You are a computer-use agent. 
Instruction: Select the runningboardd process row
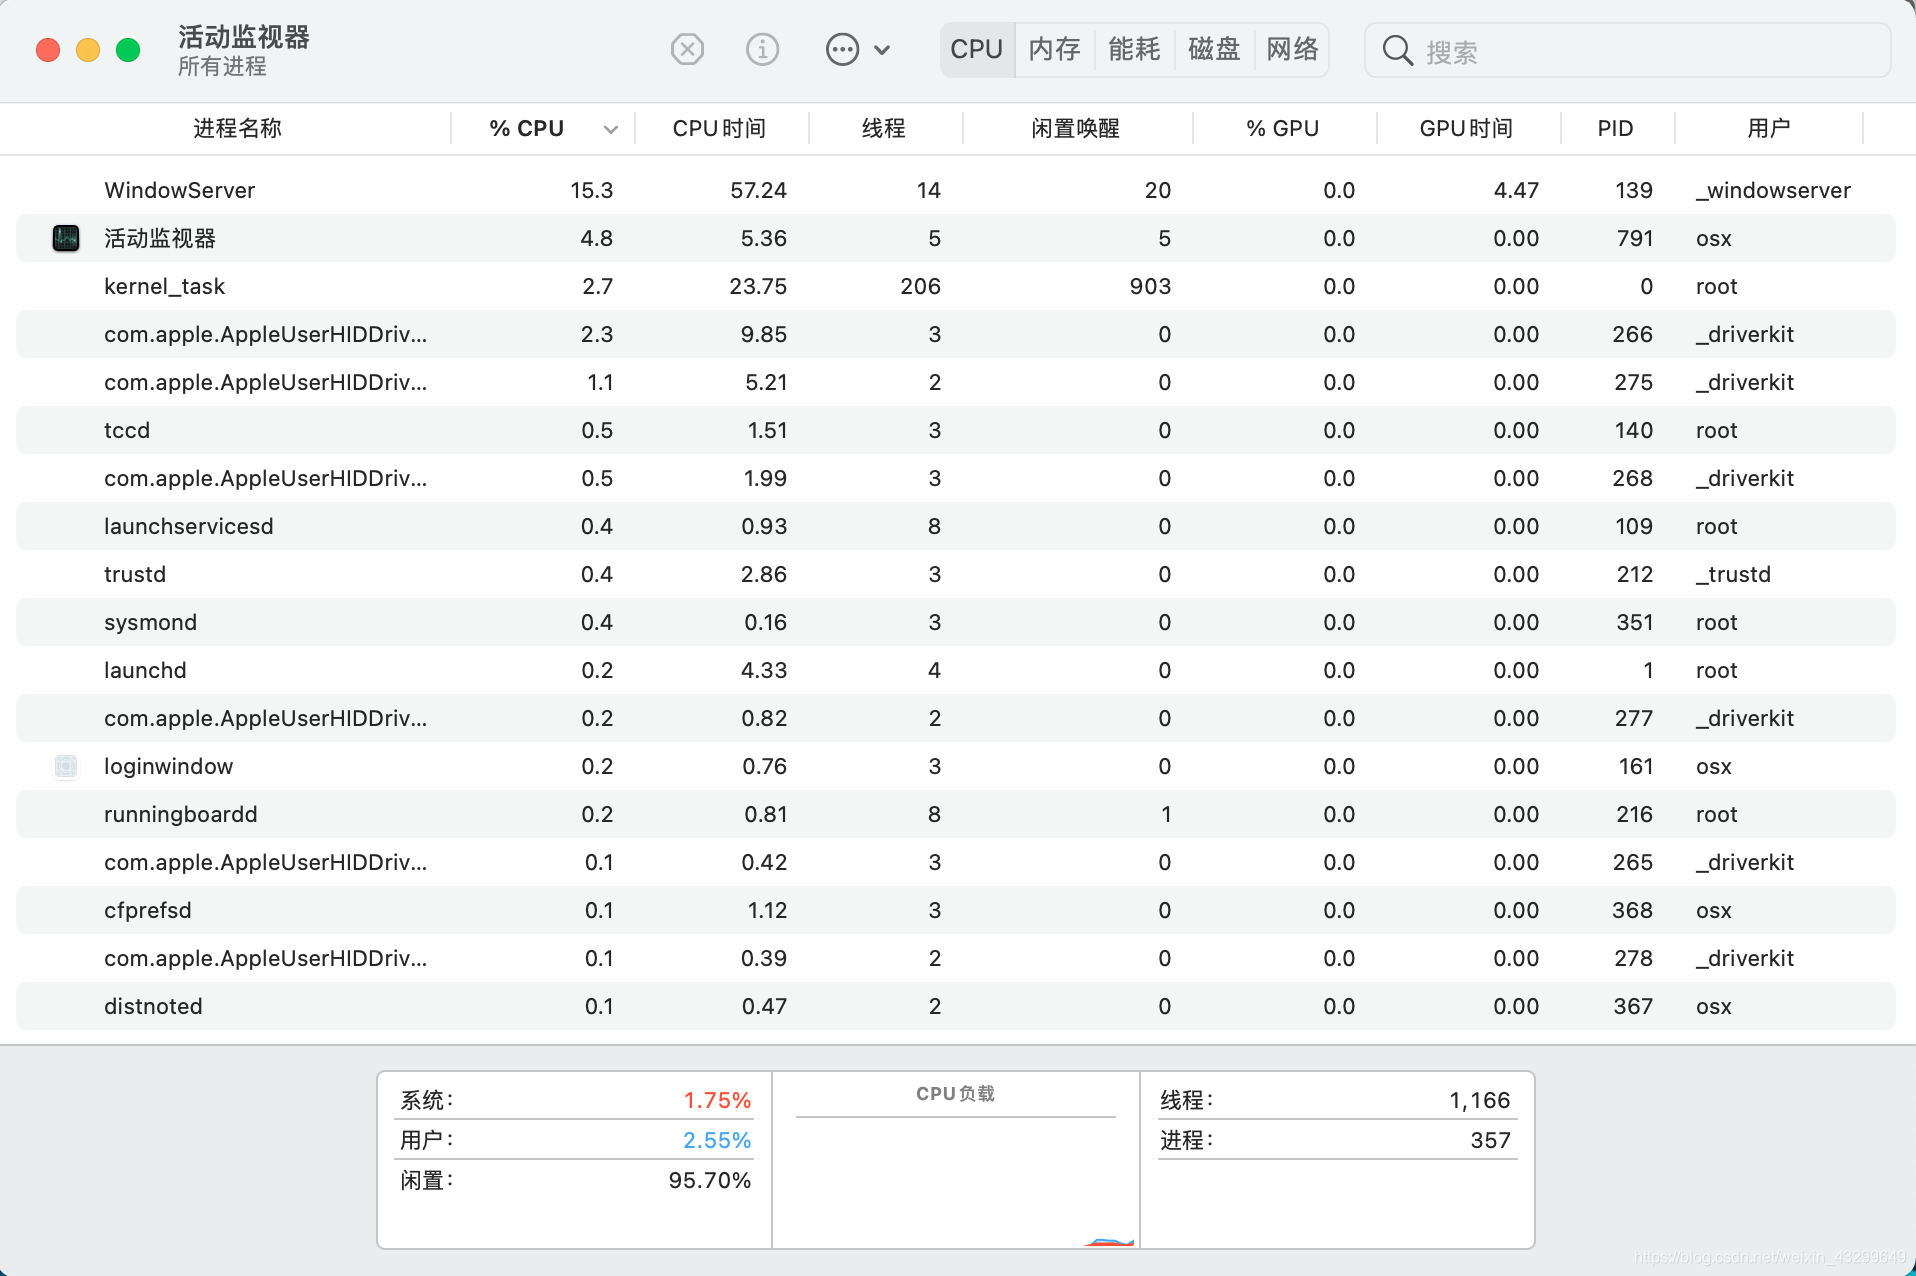(x=956, y=814)
